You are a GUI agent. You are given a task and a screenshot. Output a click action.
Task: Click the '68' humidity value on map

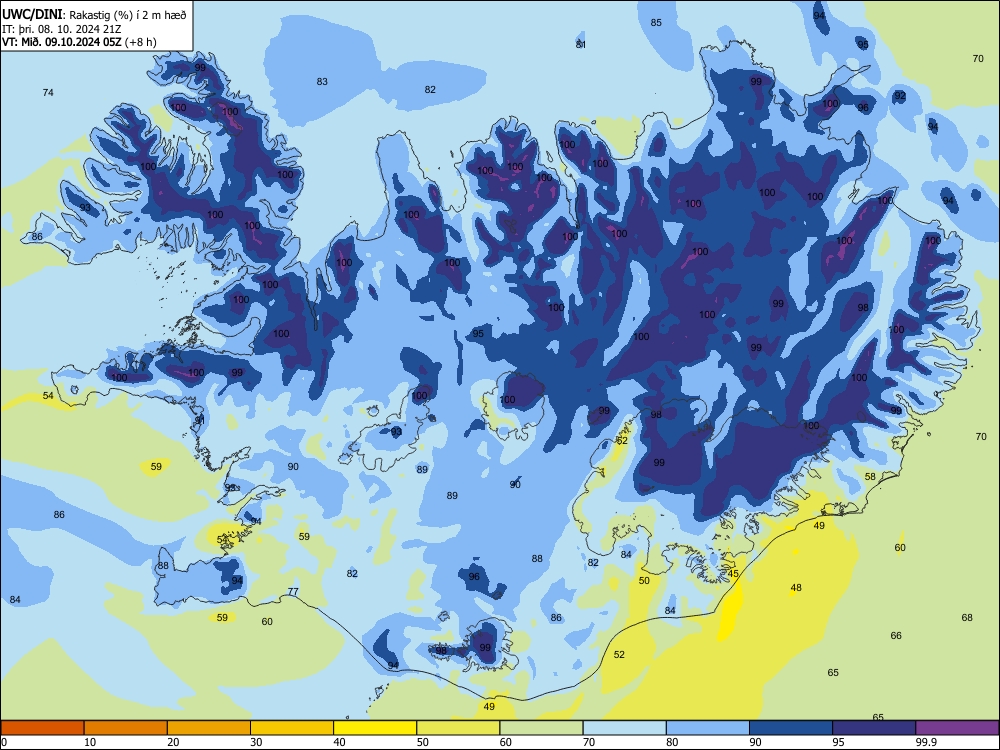tap(967, 617)
